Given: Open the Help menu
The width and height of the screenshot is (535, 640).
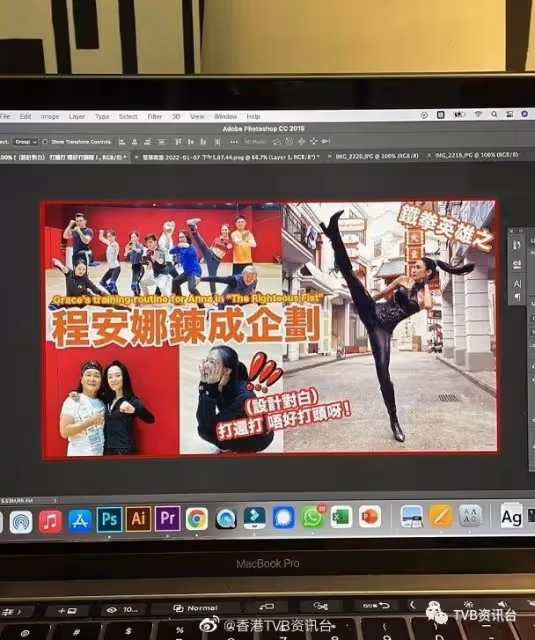Looking at the screenshot, I should point(253,117).
